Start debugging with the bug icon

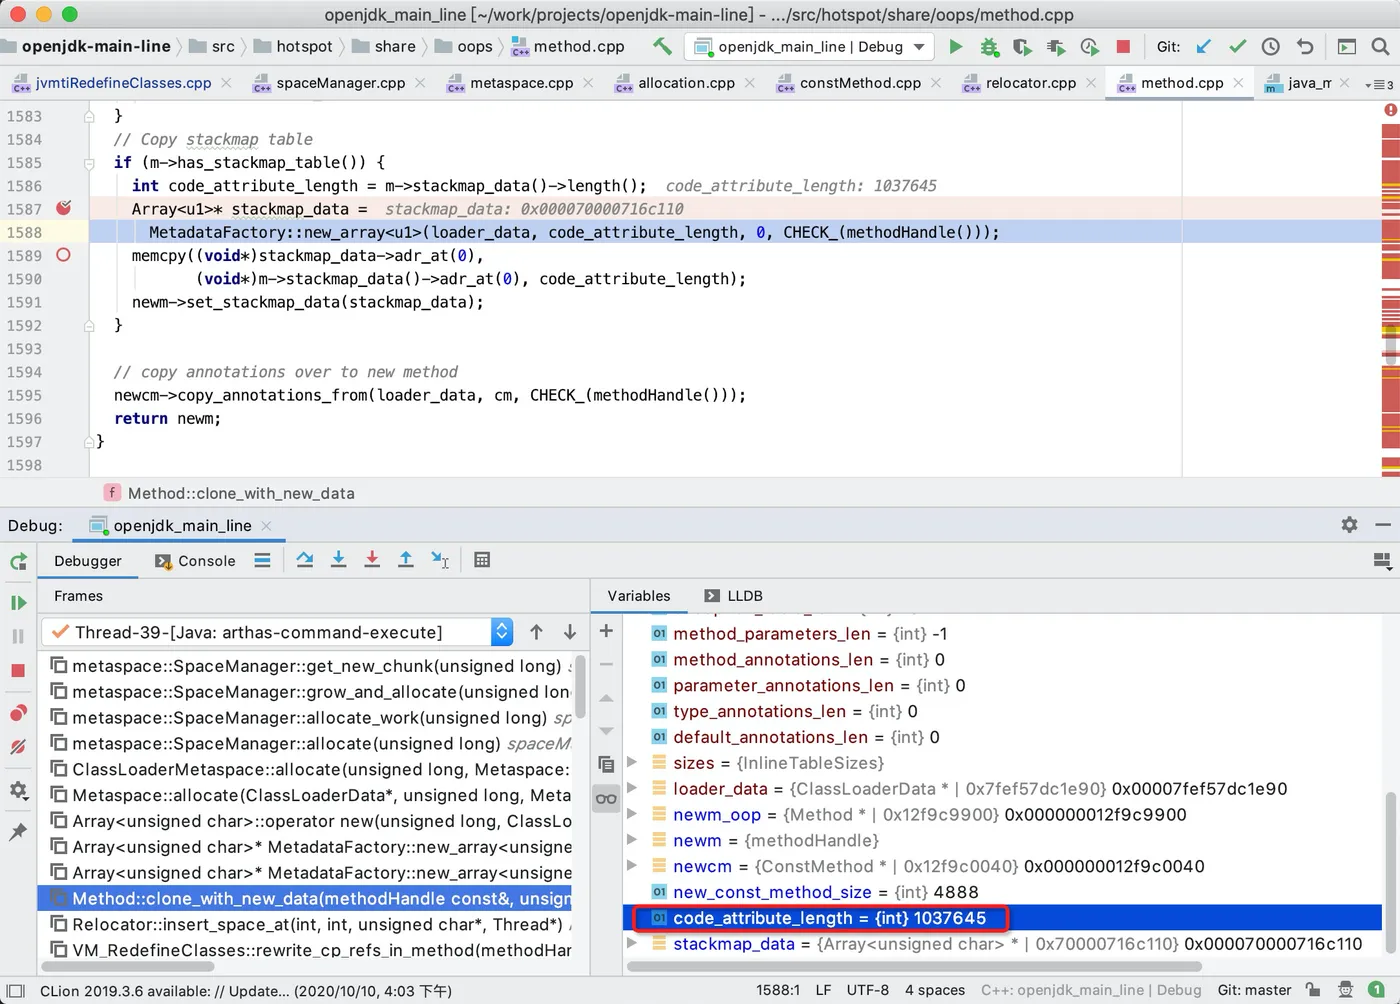(x=989, y=46)
